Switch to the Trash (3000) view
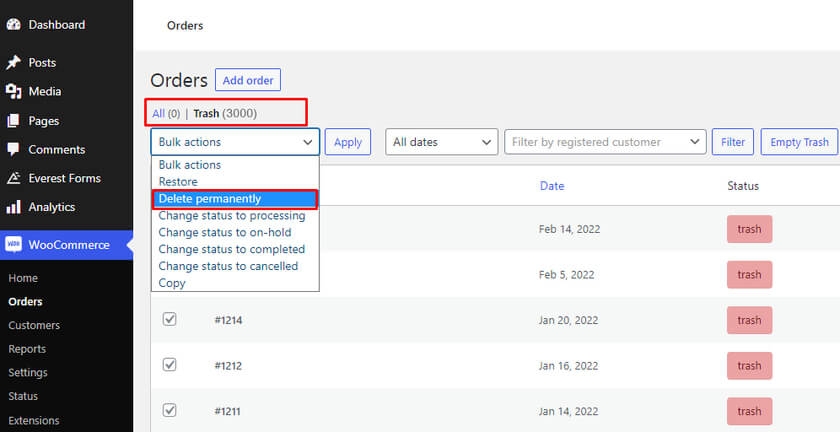Screen dimensions: 840x432 pos(225,114)
